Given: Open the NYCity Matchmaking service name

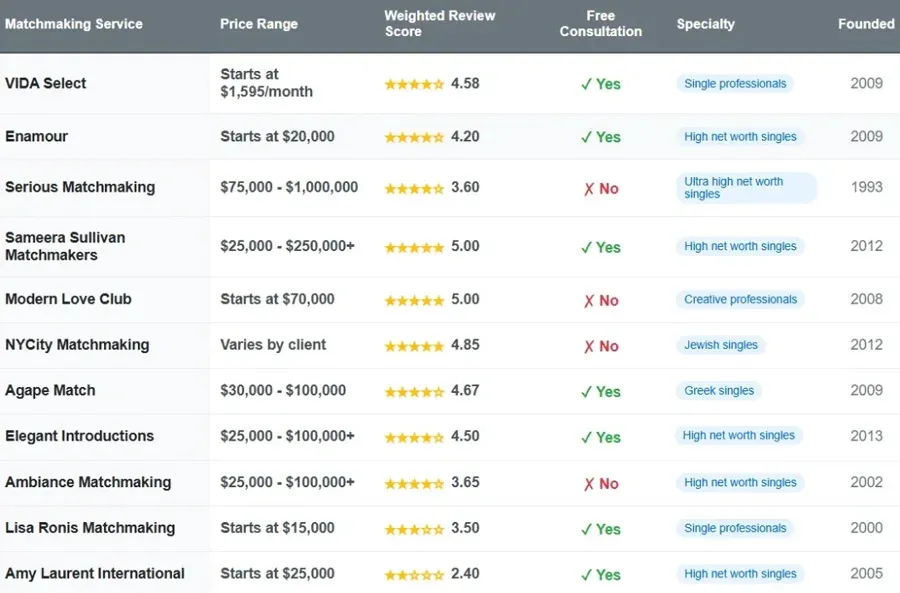Looking at the screenshot, I should click(x=77, y=345).
